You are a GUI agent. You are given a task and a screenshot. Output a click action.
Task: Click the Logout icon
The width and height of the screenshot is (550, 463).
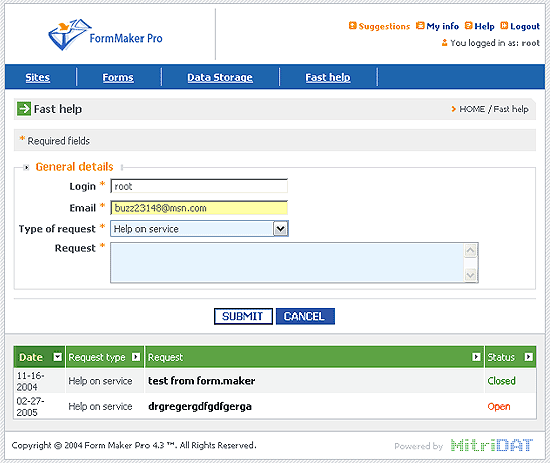click(504, 26)
